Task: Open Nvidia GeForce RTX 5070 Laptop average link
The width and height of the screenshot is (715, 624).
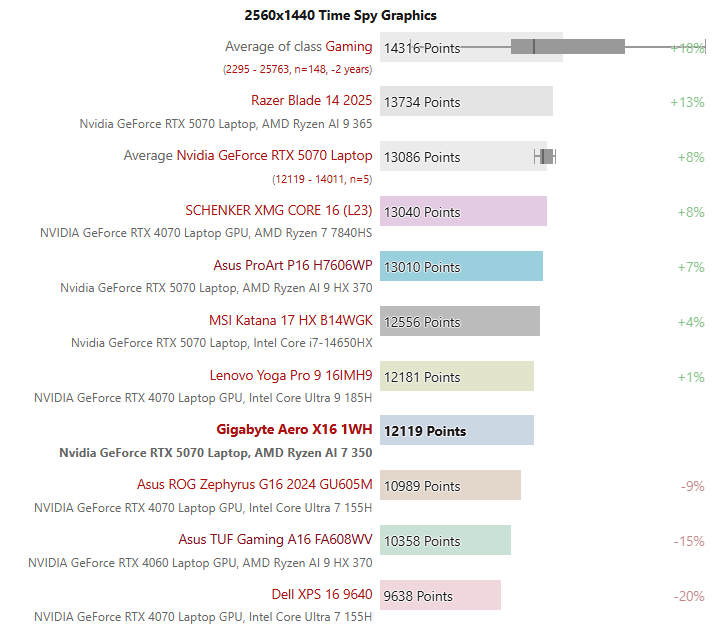Action: (274, 156)
